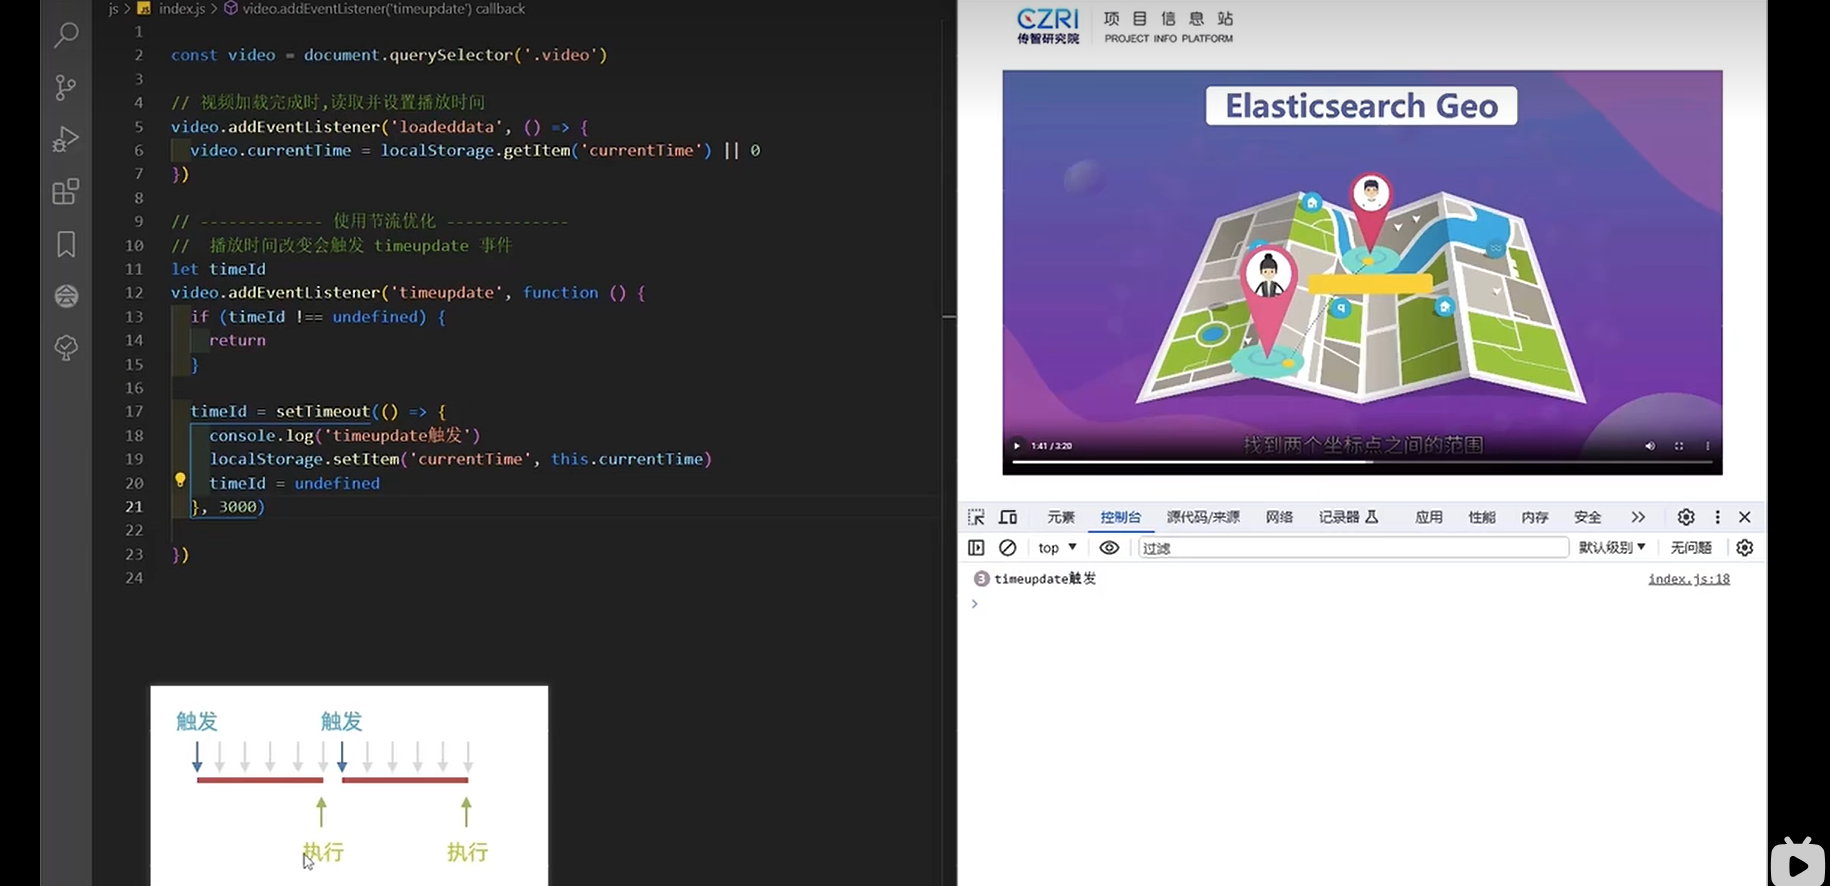Click the lightbulb code action icon

click(x=180, y=480)
